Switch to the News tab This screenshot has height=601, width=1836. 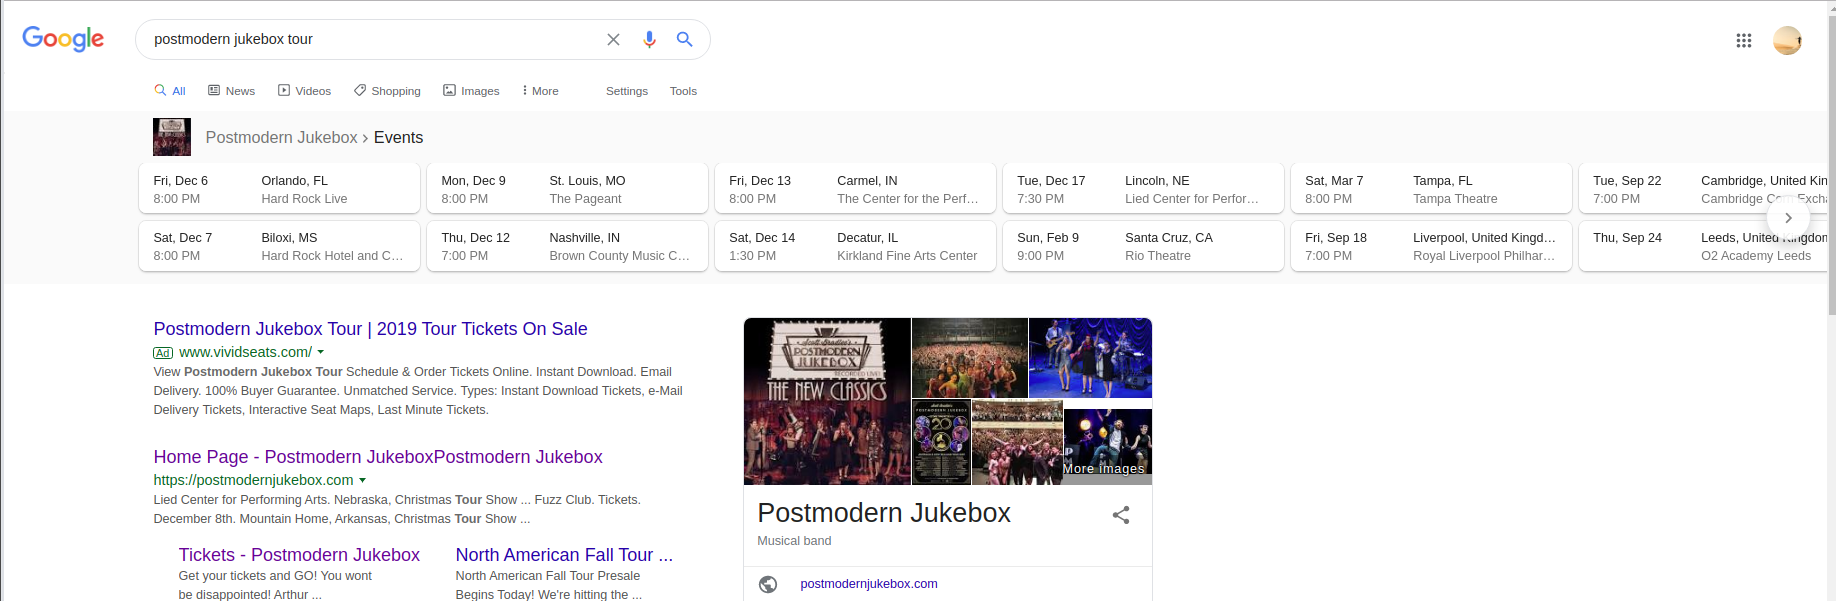pos(231,91)
